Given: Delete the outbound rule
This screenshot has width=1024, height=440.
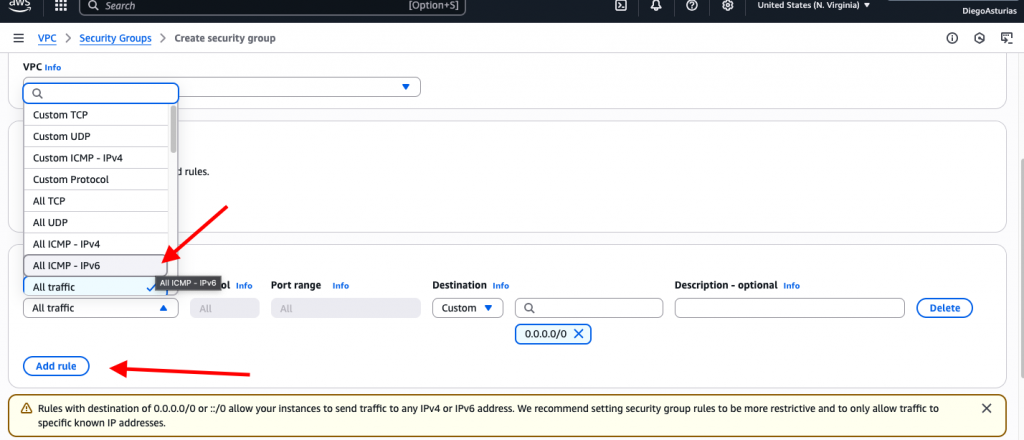Looking at the screenshot, I should click(x=944, y=308).
